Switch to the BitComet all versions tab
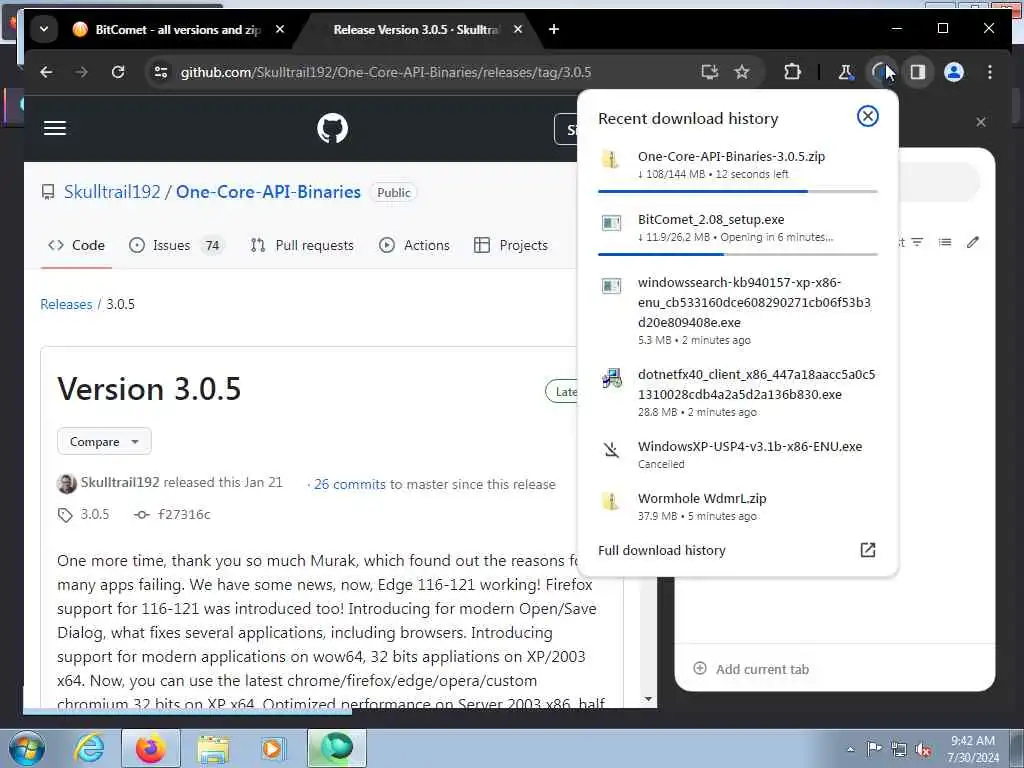The height and width of the screenshot is (768, 1024). tap(167, 29)
